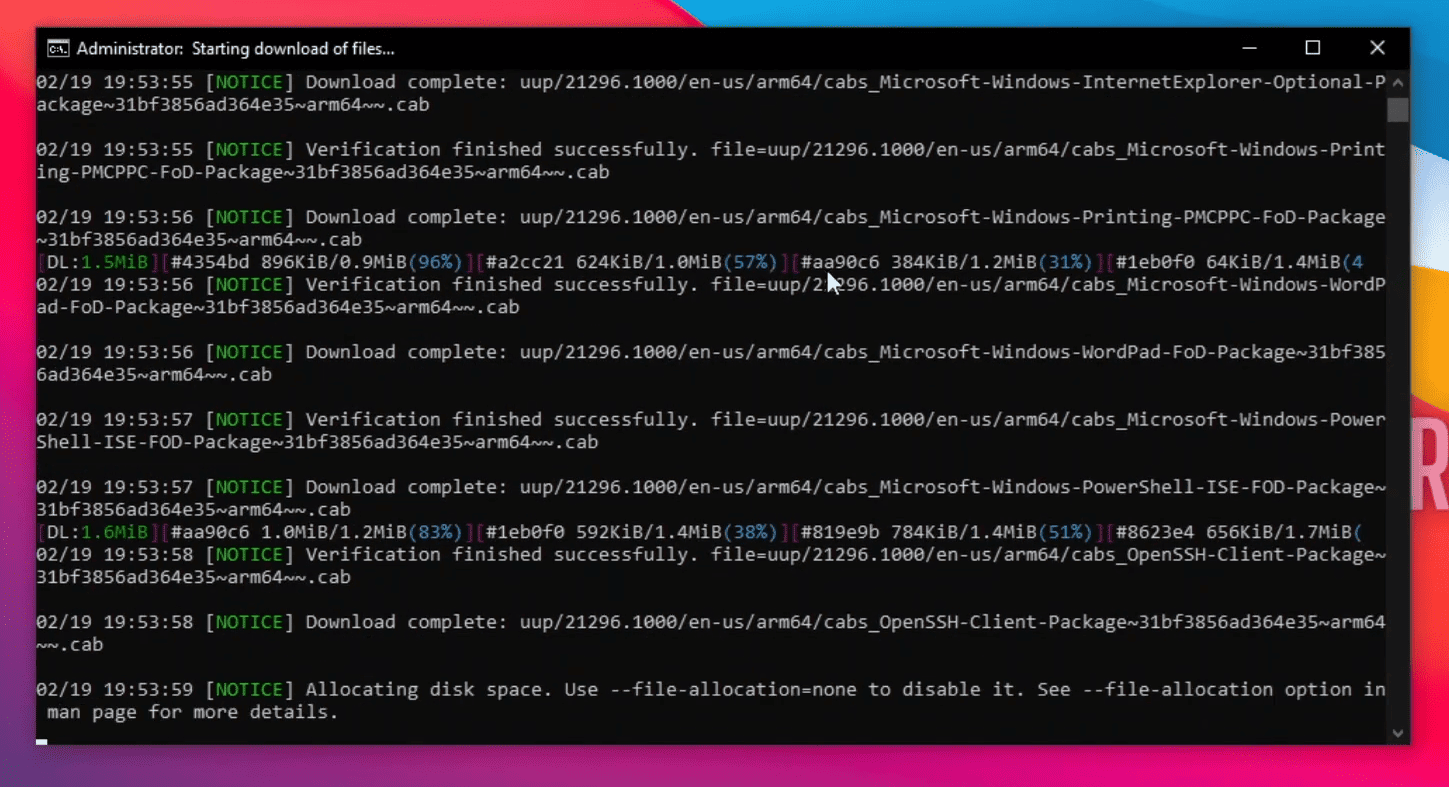
Task: Click the WordPad-FoD verification notice line
Action: [700, 284]
